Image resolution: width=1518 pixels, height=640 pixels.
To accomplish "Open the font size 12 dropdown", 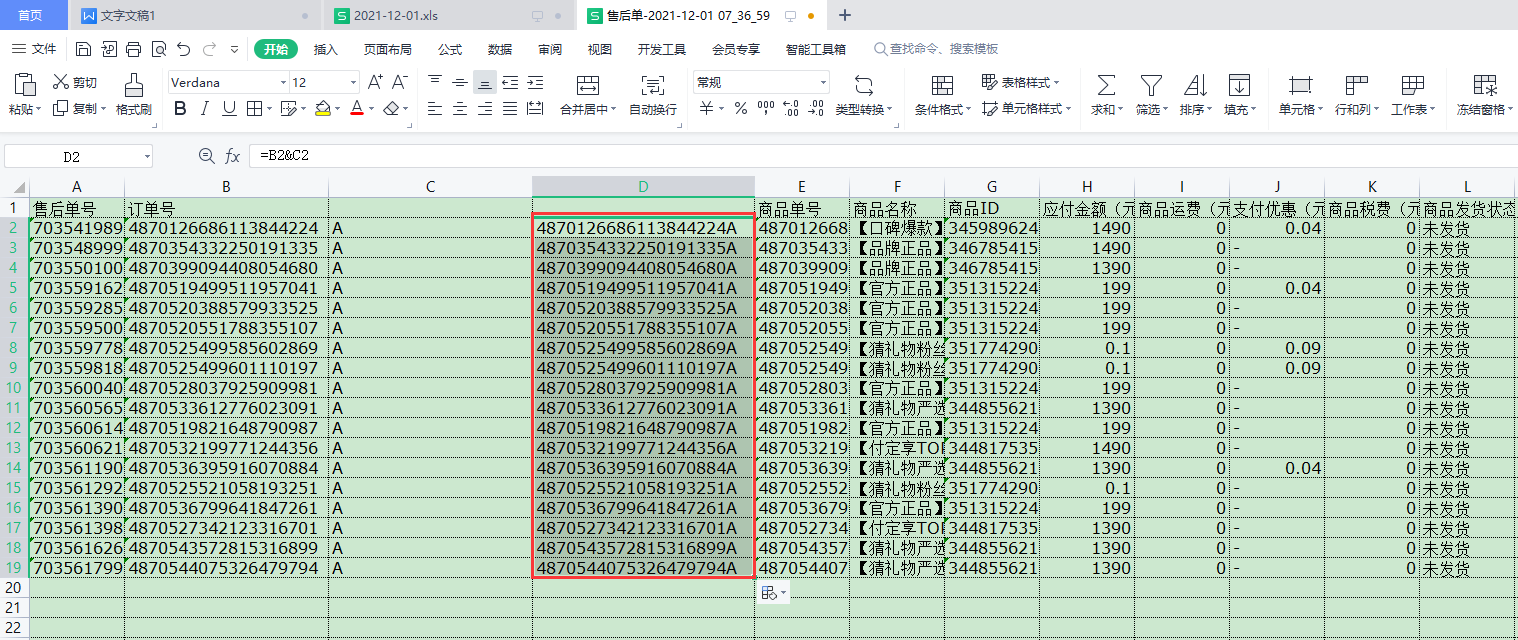I will click(x=353, y=82).
